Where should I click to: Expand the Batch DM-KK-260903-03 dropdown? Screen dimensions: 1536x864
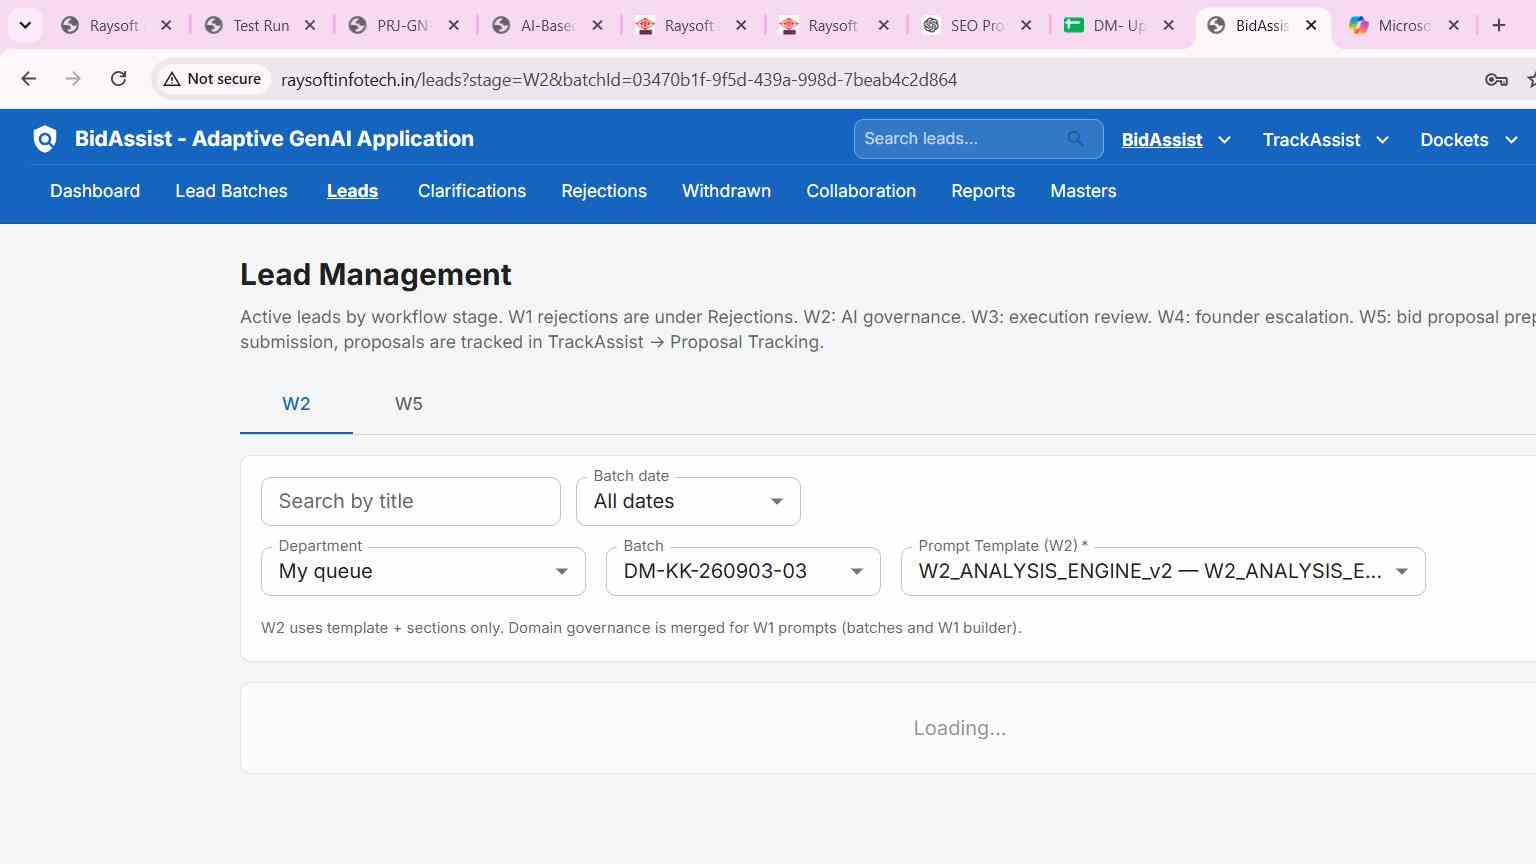pos(743,571)
